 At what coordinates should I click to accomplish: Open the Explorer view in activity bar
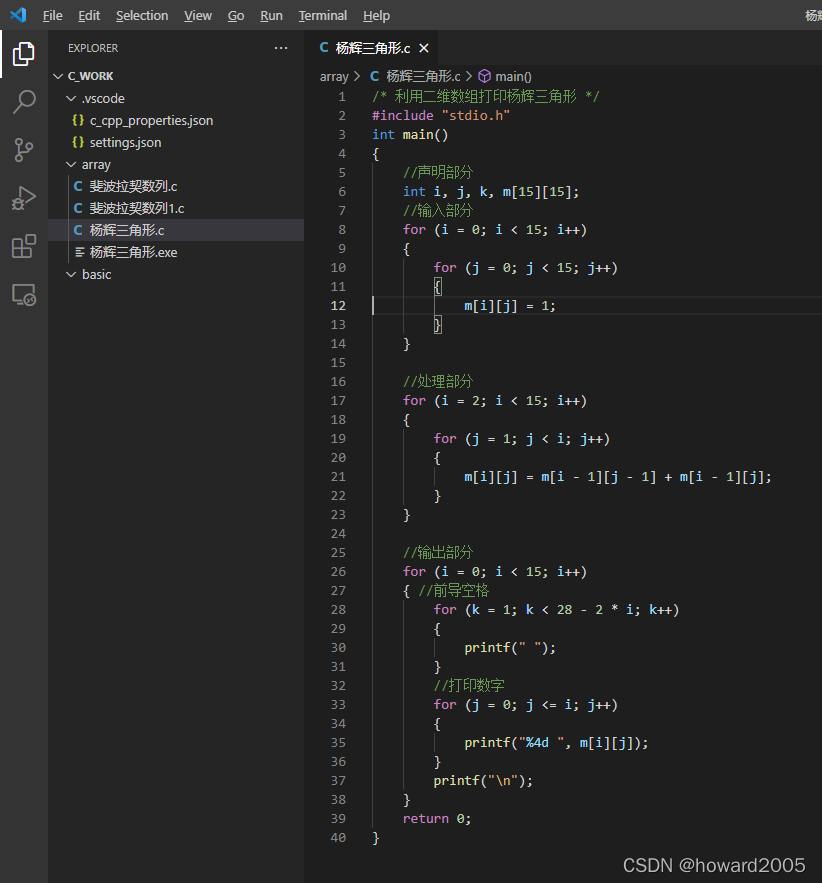pyautogui.click(x=24, y=54)
